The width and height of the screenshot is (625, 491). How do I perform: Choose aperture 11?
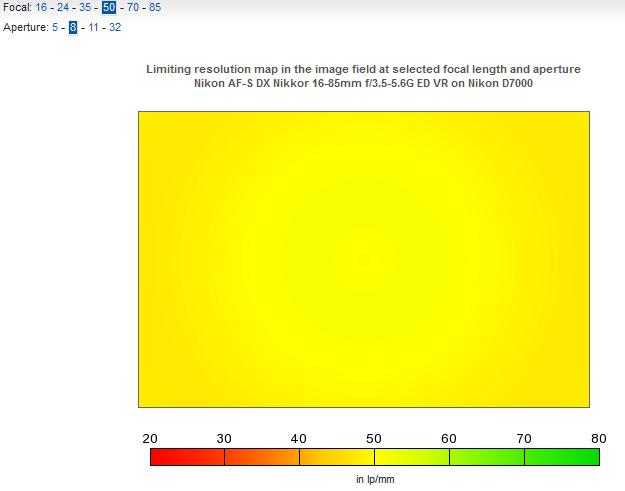pos(93,27)
